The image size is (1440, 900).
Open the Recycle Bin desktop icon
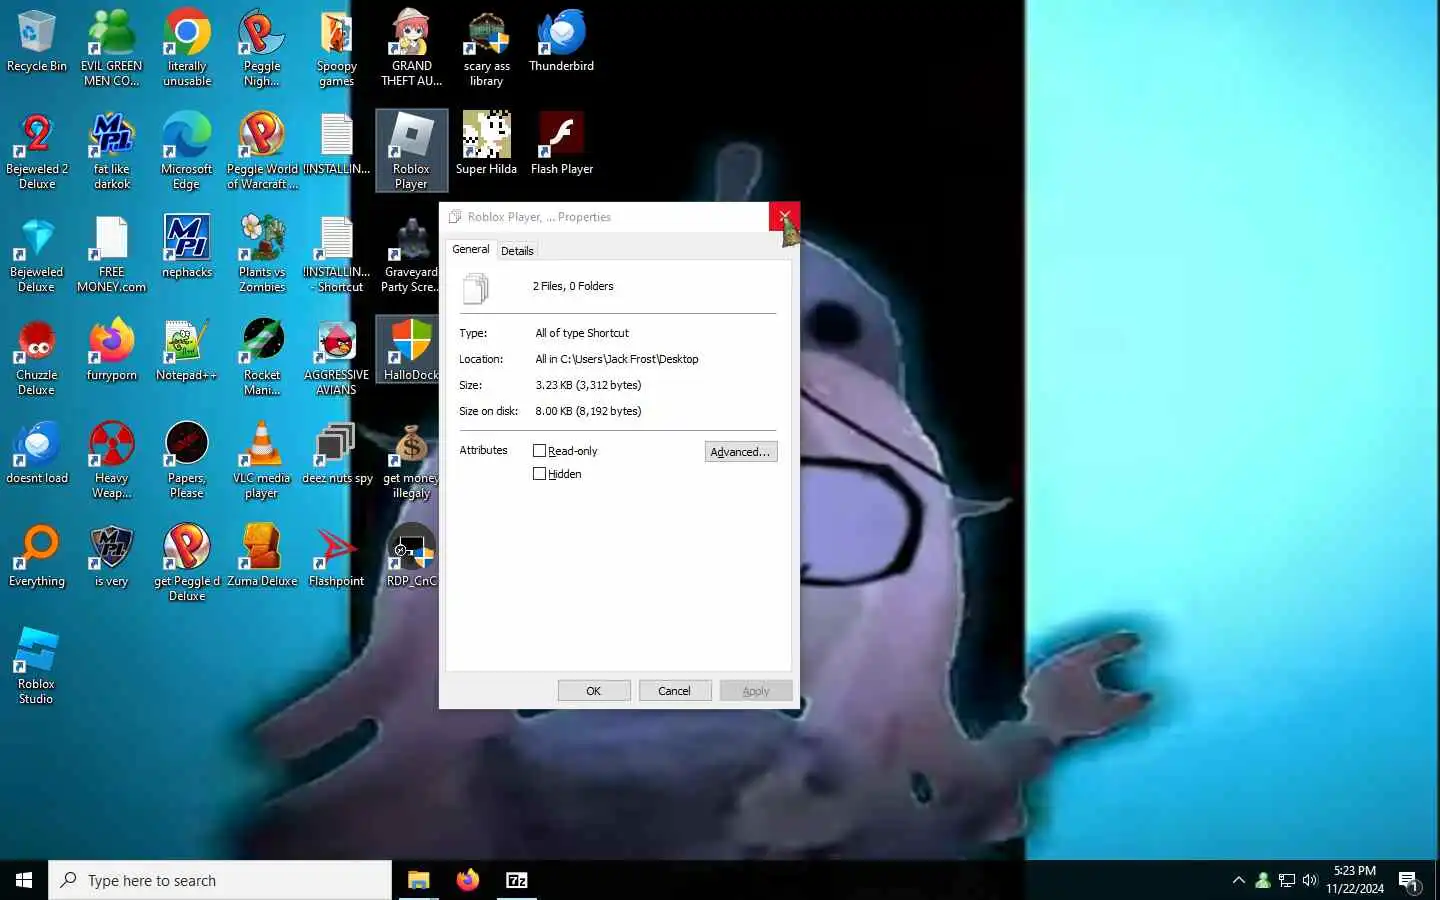point(36,42)
